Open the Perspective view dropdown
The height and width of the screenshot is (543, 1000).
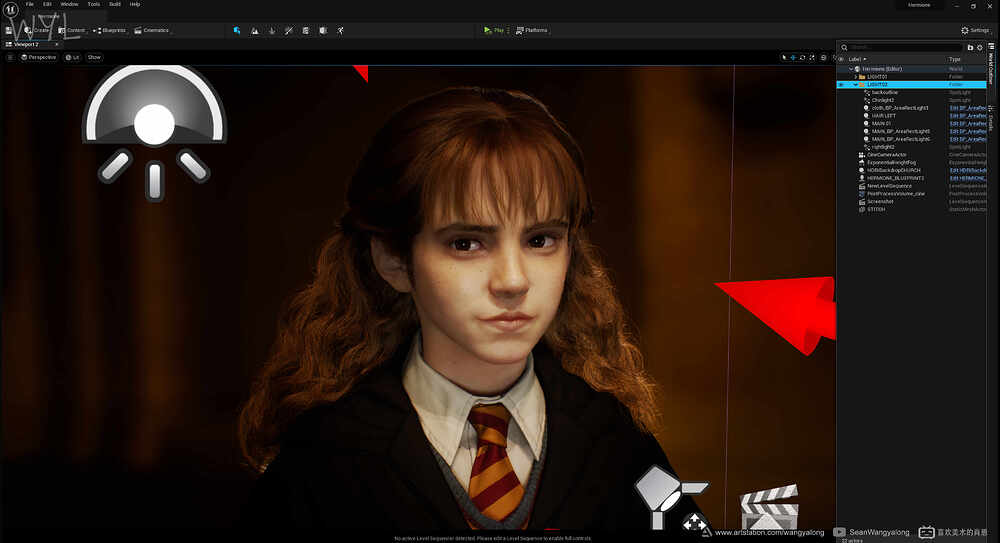39,57
